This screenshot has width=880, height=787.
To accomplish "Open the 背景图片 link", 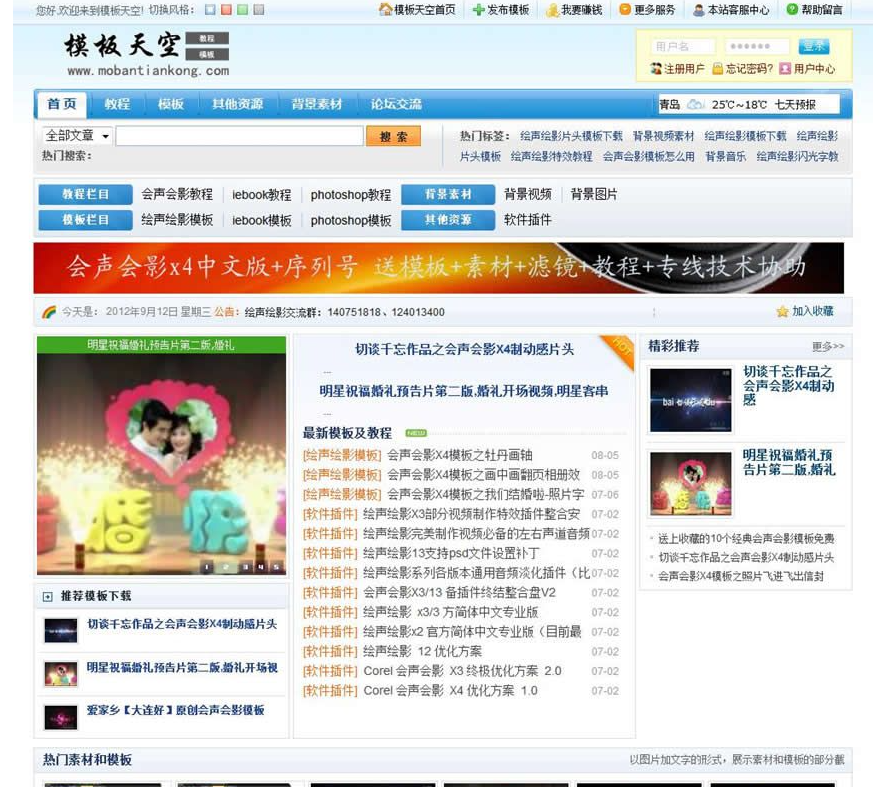I will click(594, 194).
